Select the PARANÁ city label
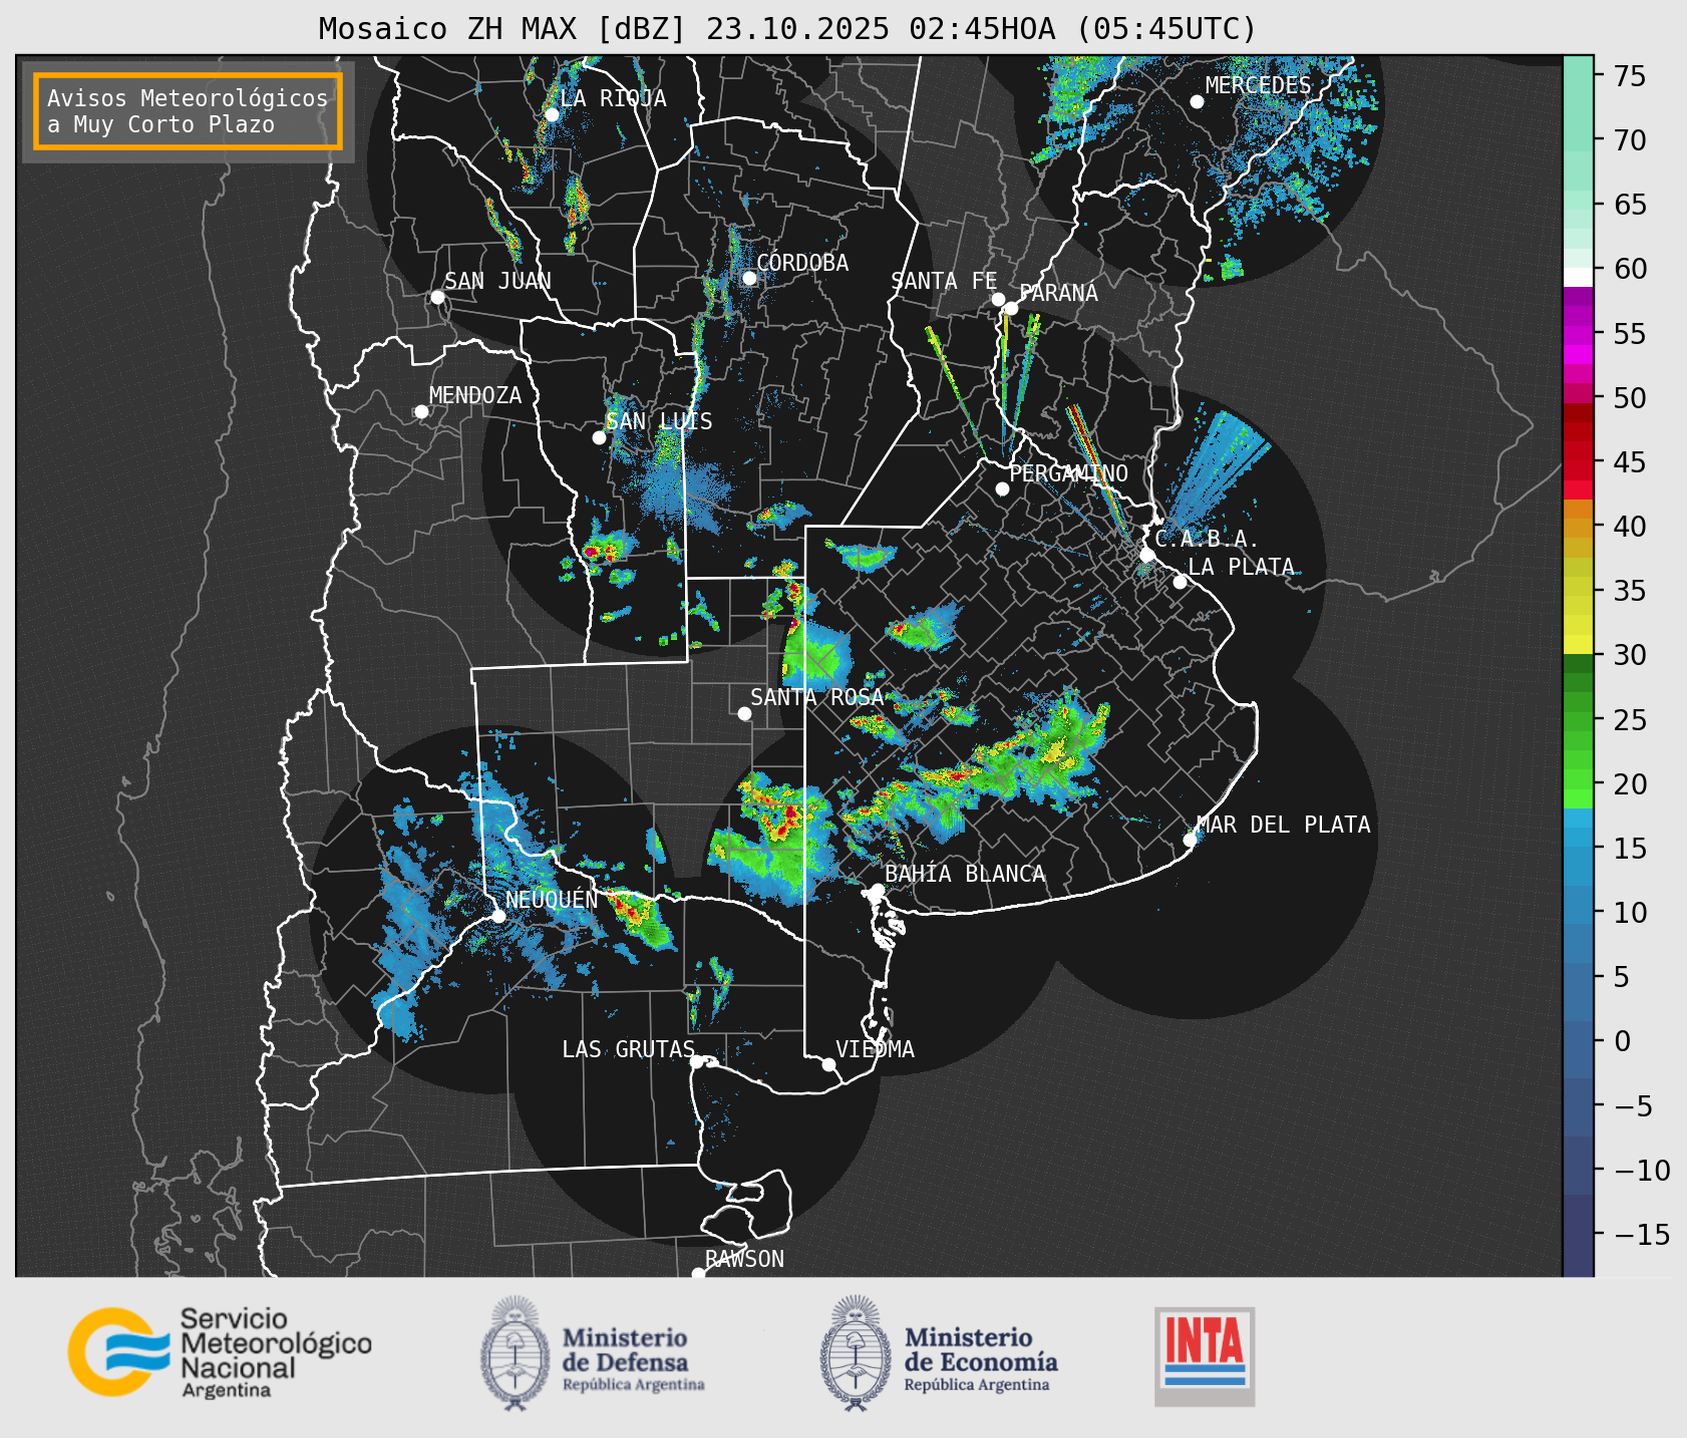The height and width of the screenshot is (1438, 1687). pos(1059,293)
